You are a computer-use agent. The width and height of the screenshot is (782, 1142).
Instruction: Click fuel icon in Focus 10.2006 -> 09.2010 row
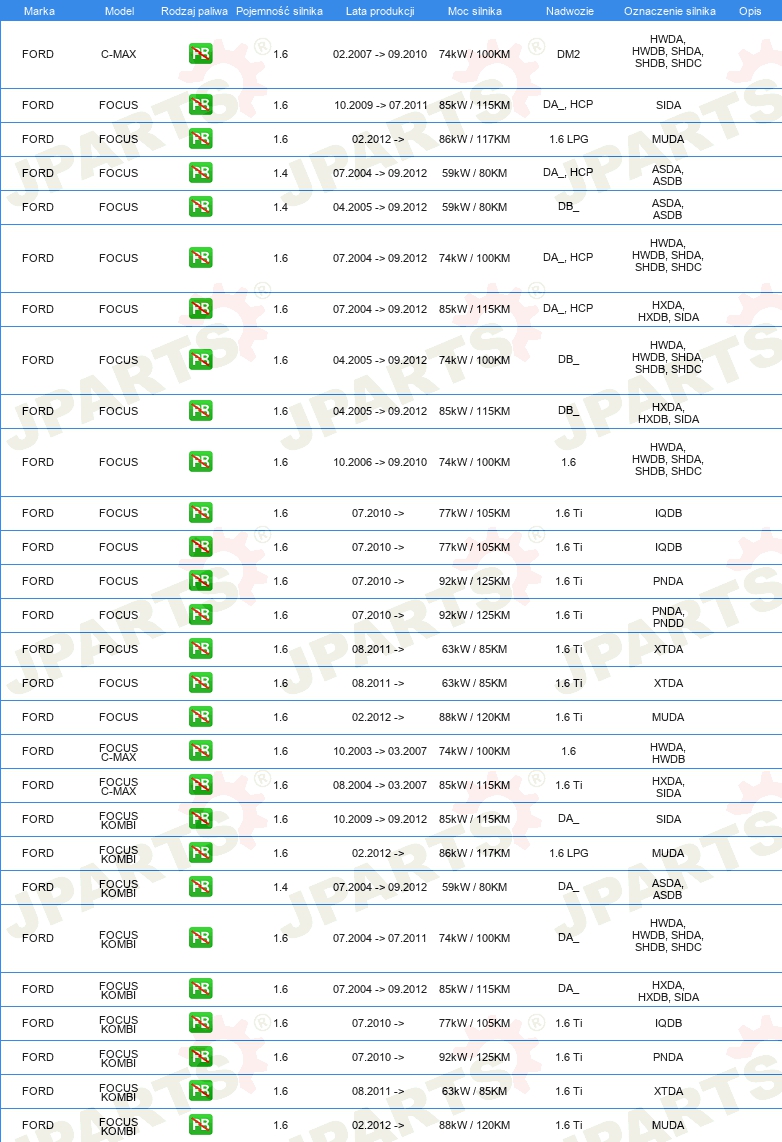pos(200,462)
